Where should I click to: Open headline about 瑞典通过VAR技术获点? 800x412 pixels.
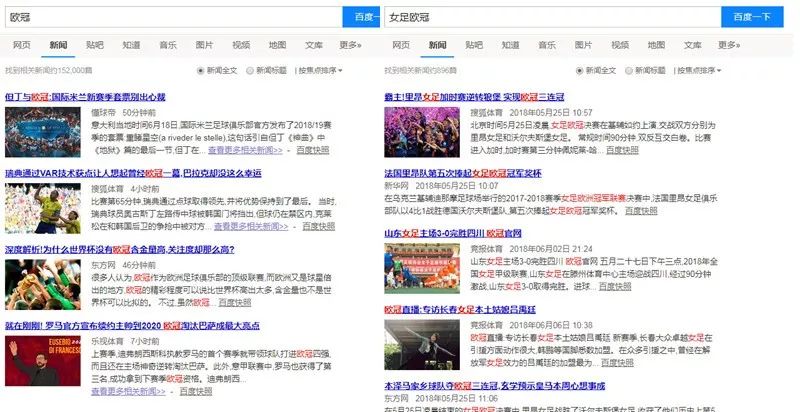(133, 173)
